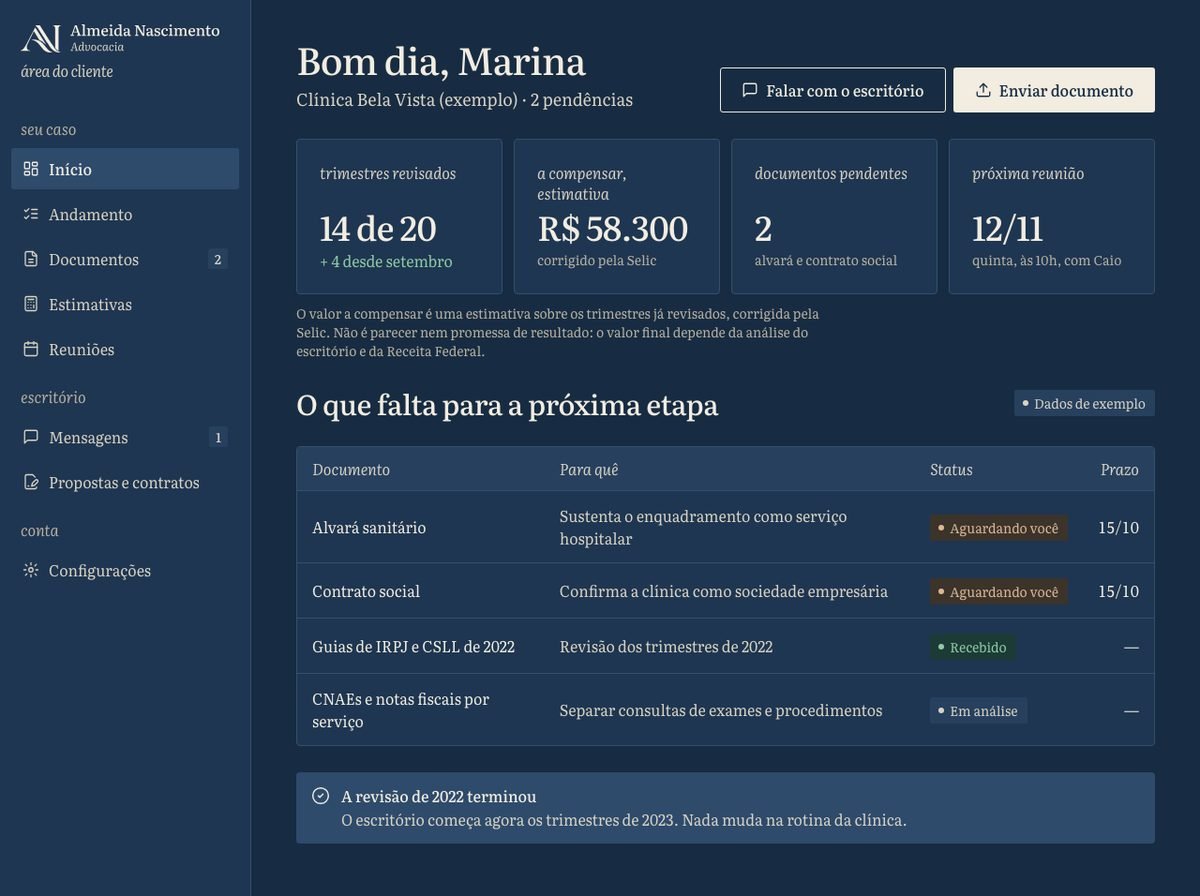Click the Estimativas calculator icon

click(31, 304)
